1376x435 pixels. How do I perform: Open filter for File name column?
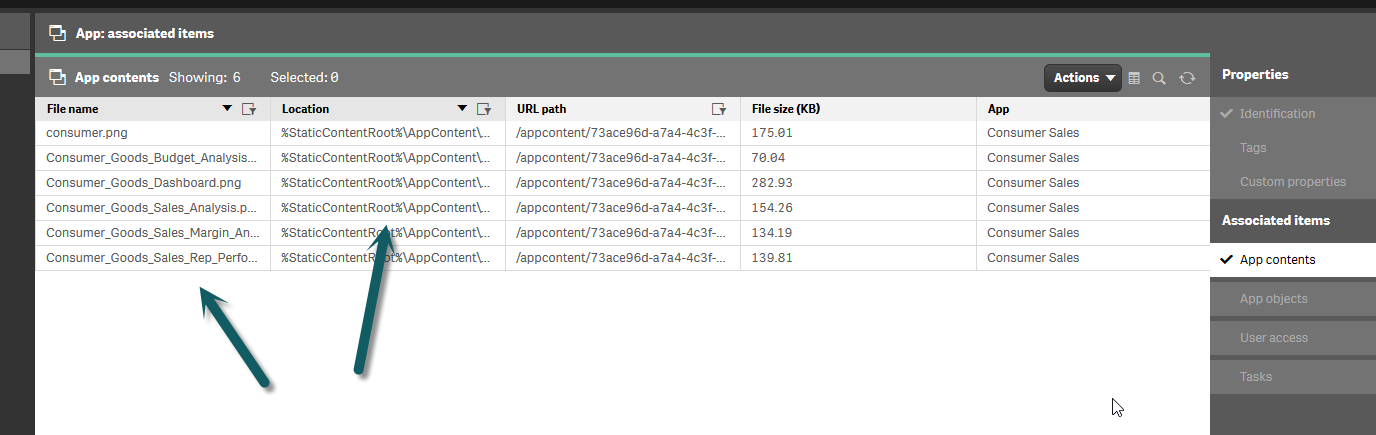[x=249, y=109]
